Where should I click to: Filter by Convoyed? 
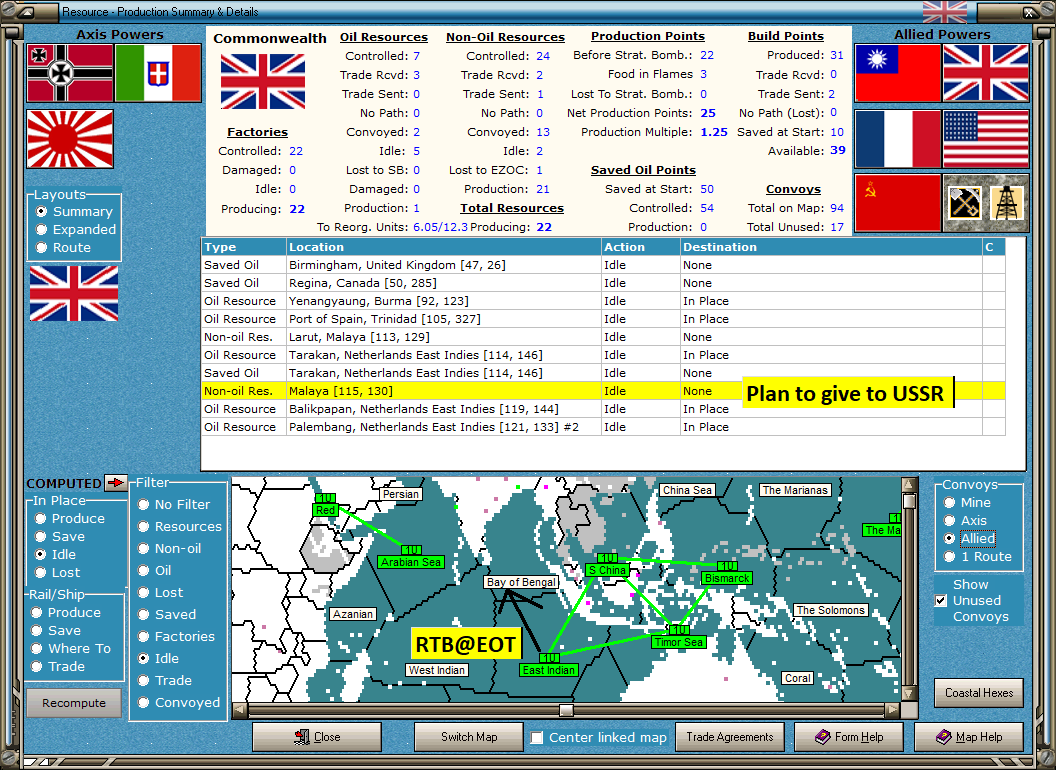click(x=179, y=702)
